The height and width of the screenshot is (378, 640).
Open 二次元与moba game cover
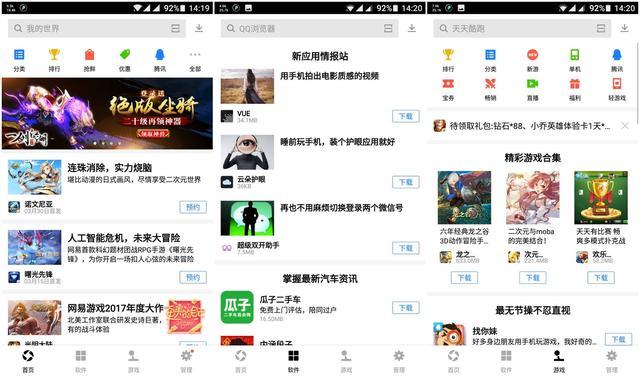533,198
